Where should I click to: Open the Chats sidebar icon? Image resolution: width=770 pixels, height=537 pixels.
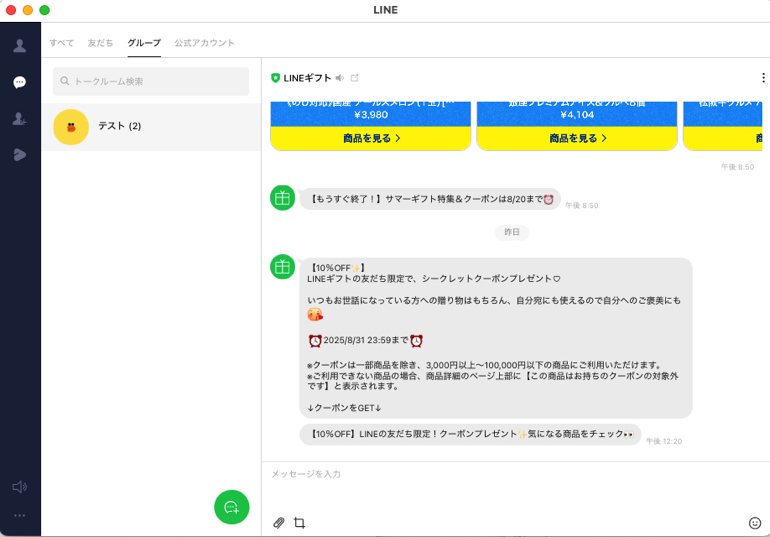[x=19, y=82]
